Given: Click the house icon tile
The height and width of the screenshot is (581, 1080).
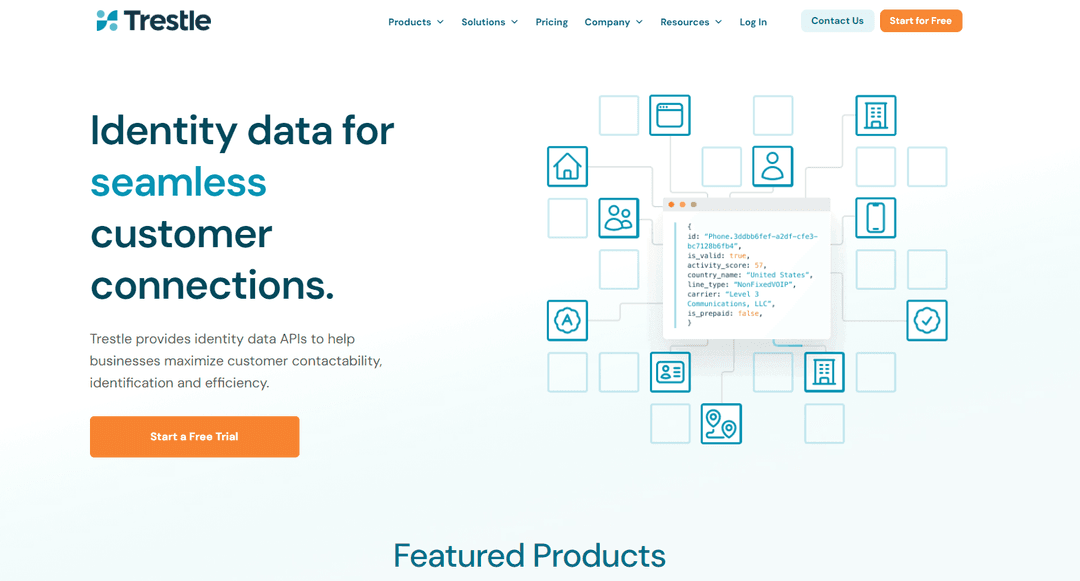Looking at the screenshot, I should point(567,167).
